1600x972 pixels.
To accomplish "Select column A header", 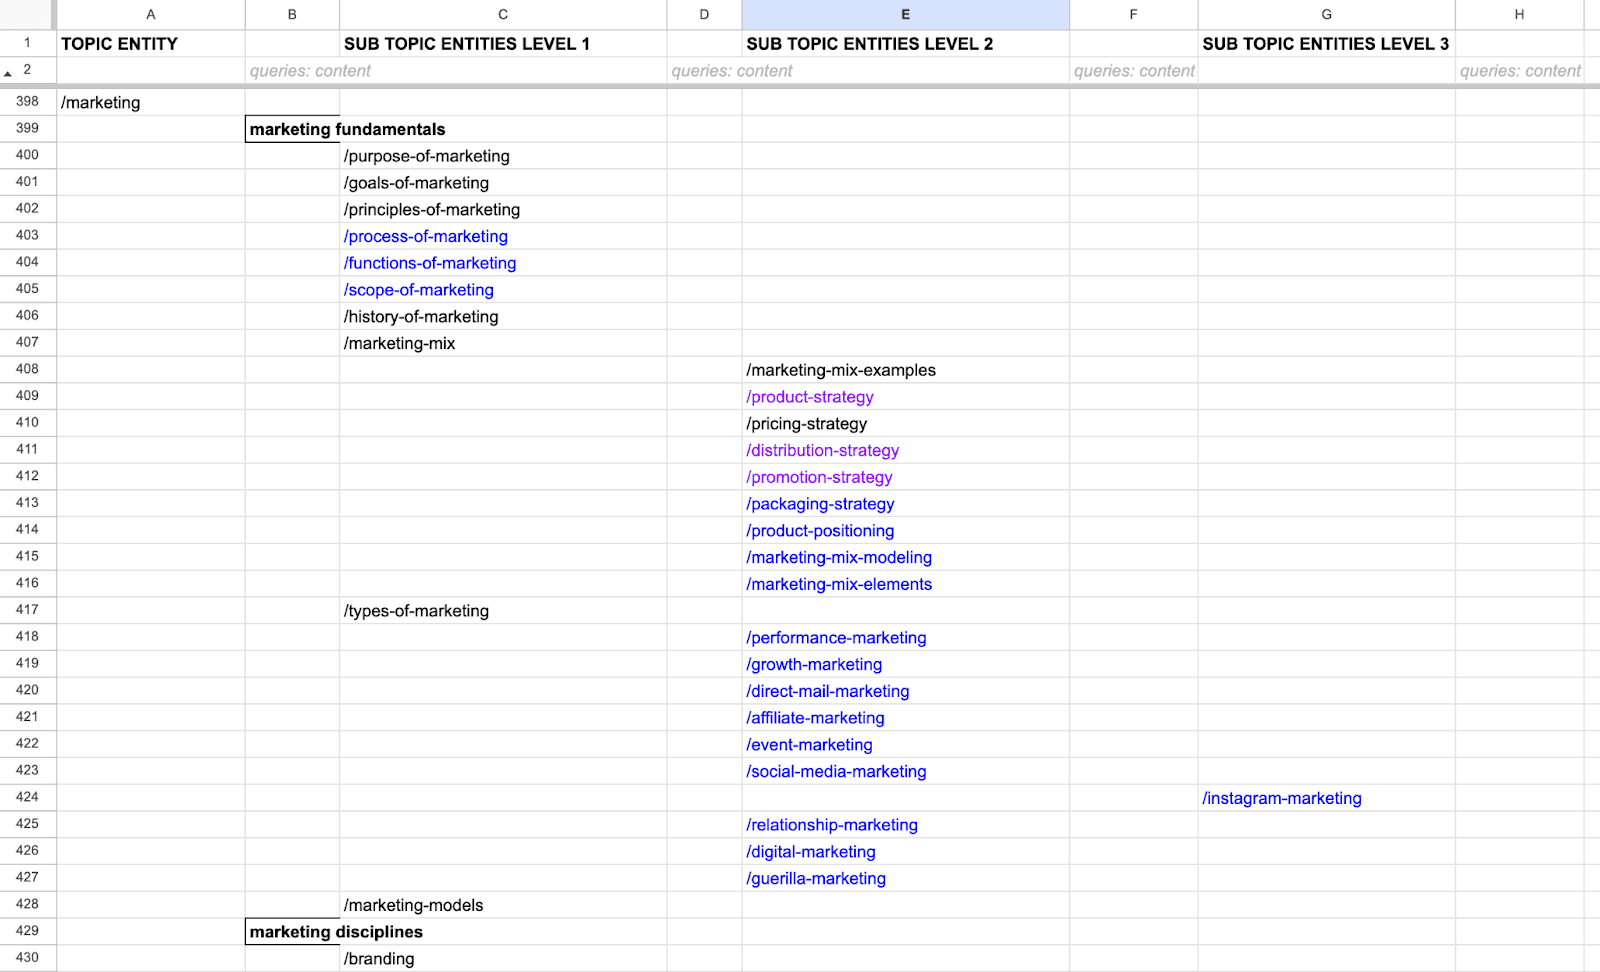I will [x=151, y=14].
